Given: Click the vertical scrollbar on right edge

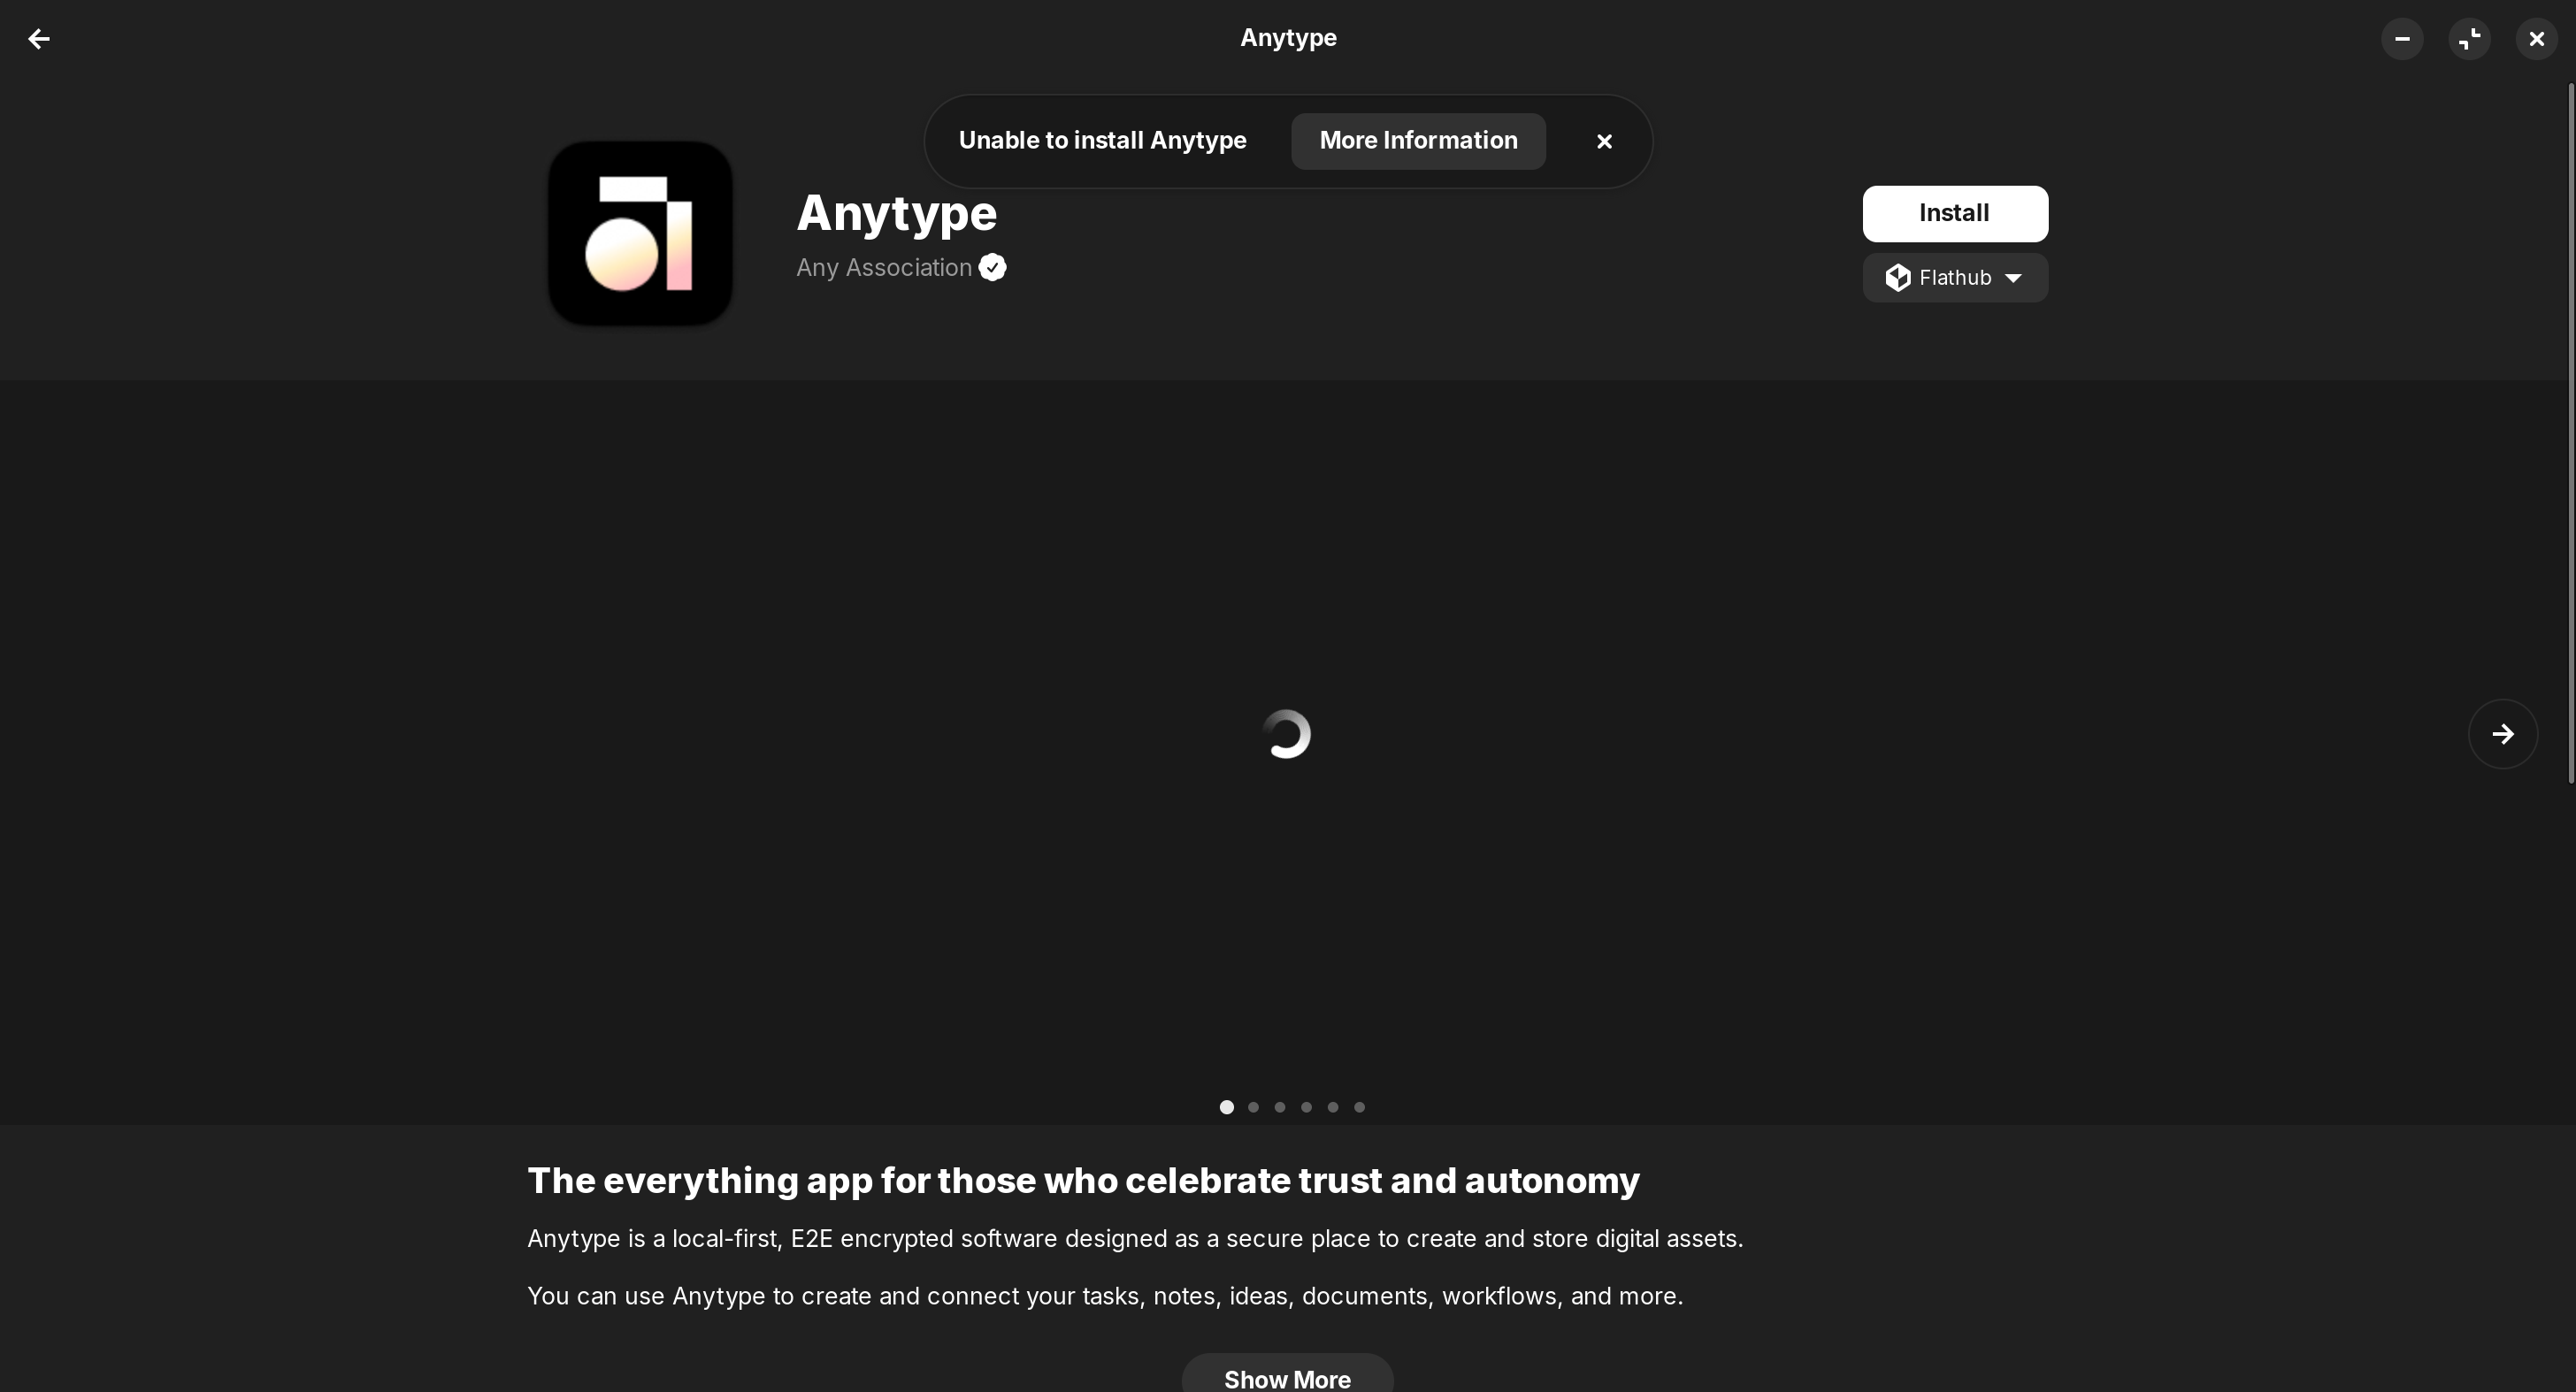Looking at the screenshot, I should click(2570, 434).
